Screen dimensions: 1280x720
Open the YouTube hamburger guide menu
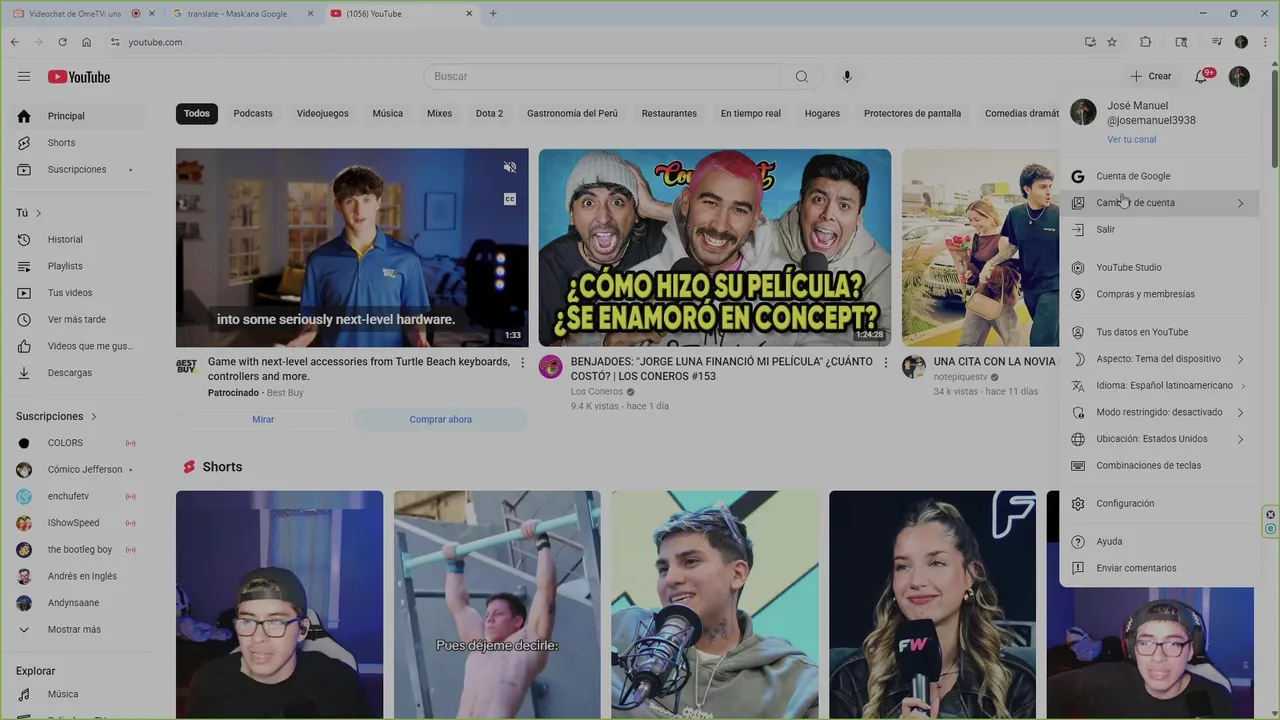click(24, 76)
